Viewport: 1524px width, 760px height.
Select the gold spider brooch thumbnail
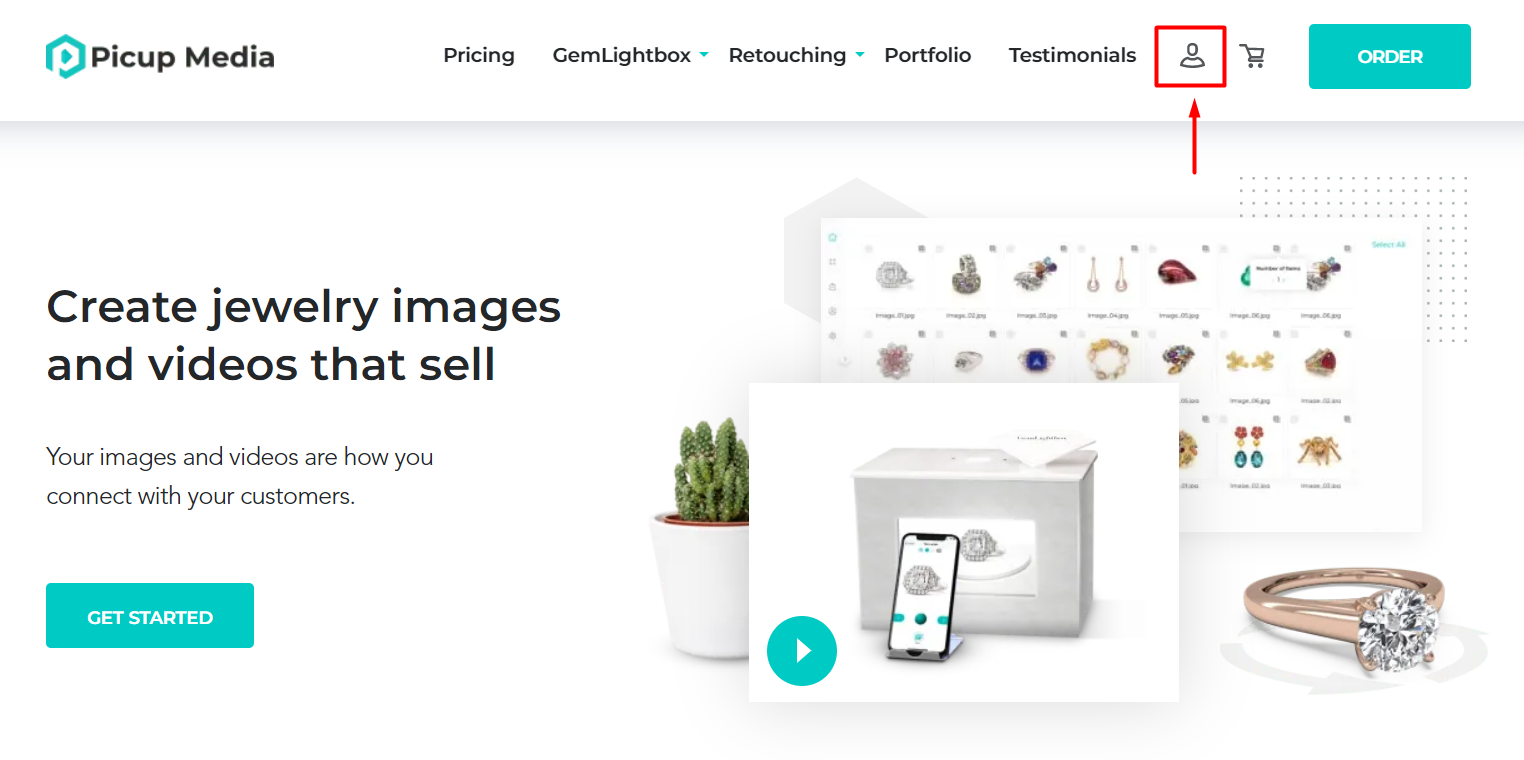pos(1318,451)
